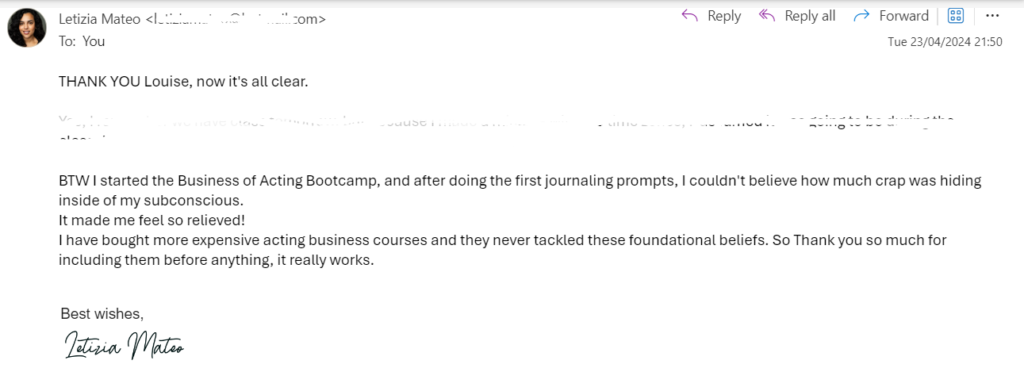Open Letizia Mateo's profile photo
This screenshot has height=391, width=1024.
pos(27,27)
